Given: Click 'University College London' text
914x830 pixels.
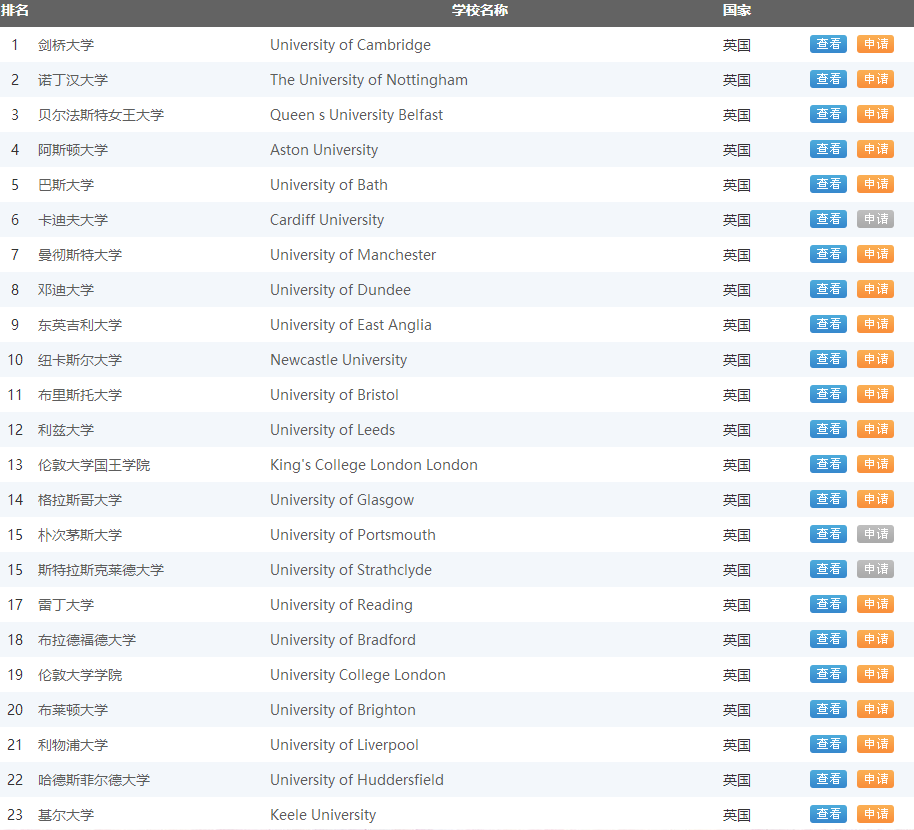Looking at the screenshot, I should point(357,674).
